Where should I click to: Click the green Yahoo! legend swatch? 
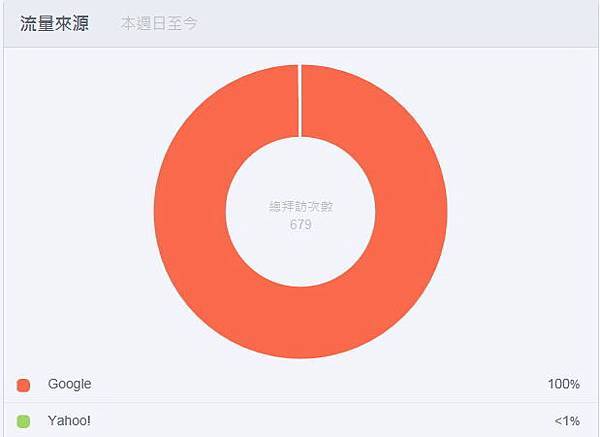coord(24,421)
